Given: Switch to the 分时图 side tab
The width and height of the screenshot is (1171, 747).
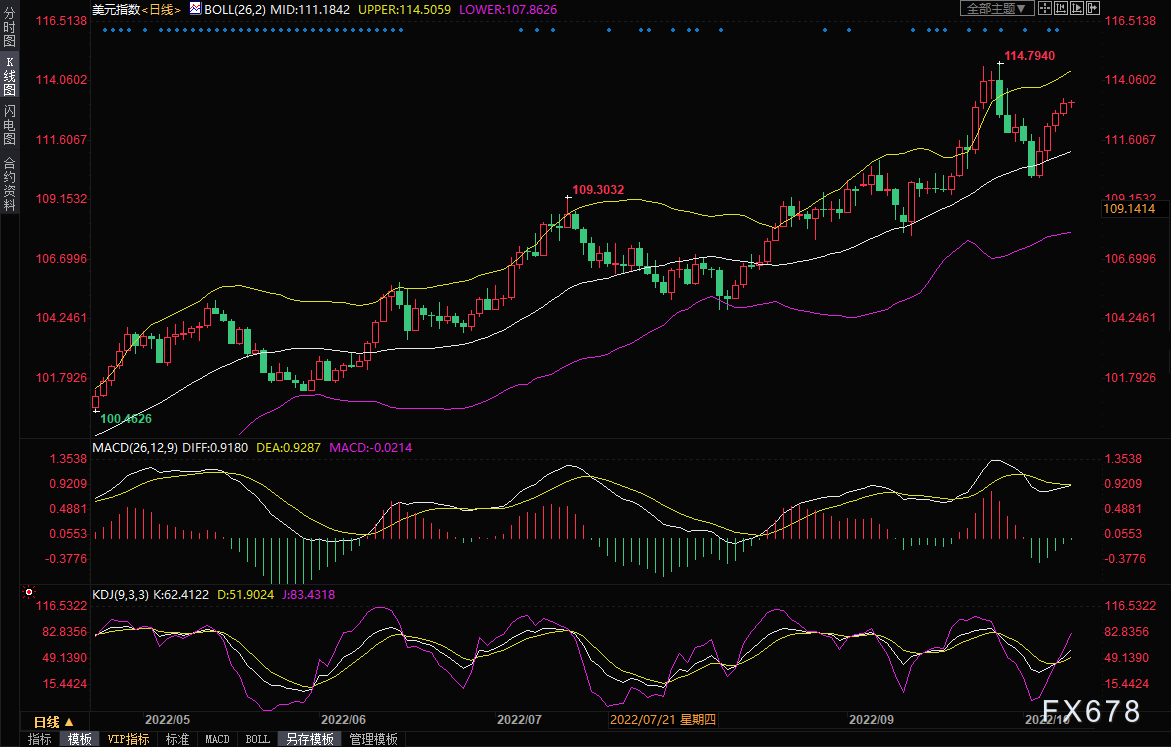Looking at the screenshot, I should tap(9, 29).
